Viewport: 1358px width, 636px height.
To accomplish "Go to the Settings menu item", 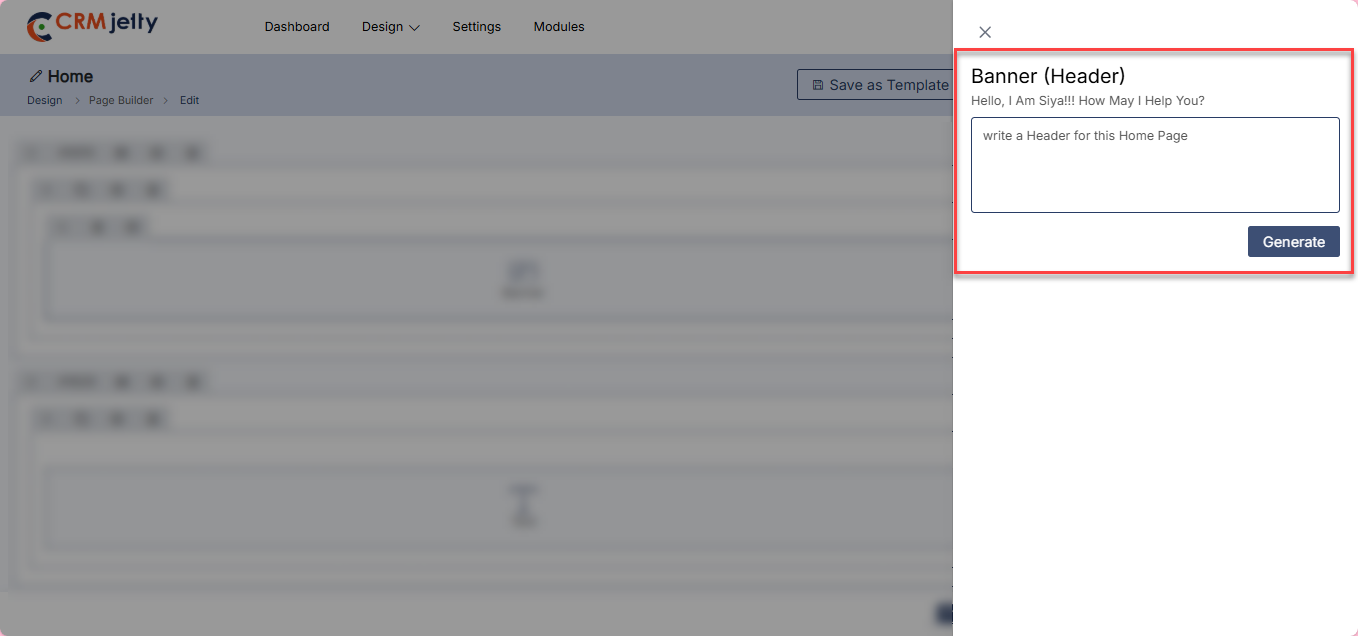I will click(477, 27).
